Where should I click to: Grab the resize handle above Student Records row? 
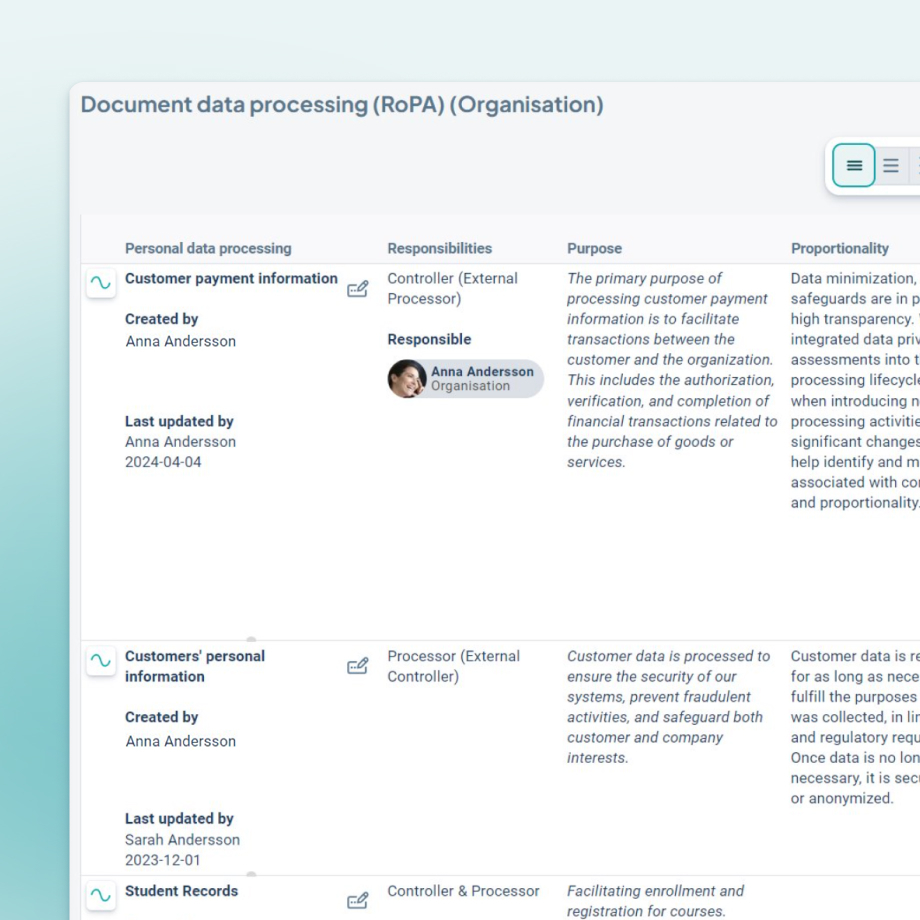[251, 874]
